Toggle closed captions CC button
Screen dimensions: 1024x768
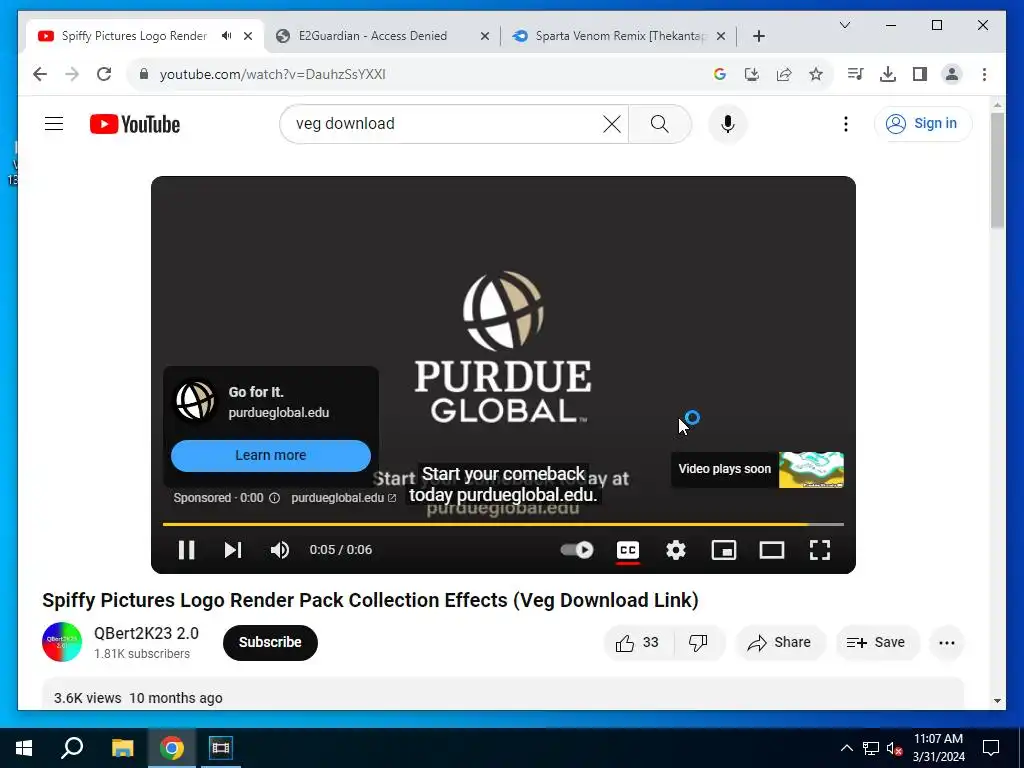coord(628,551)
